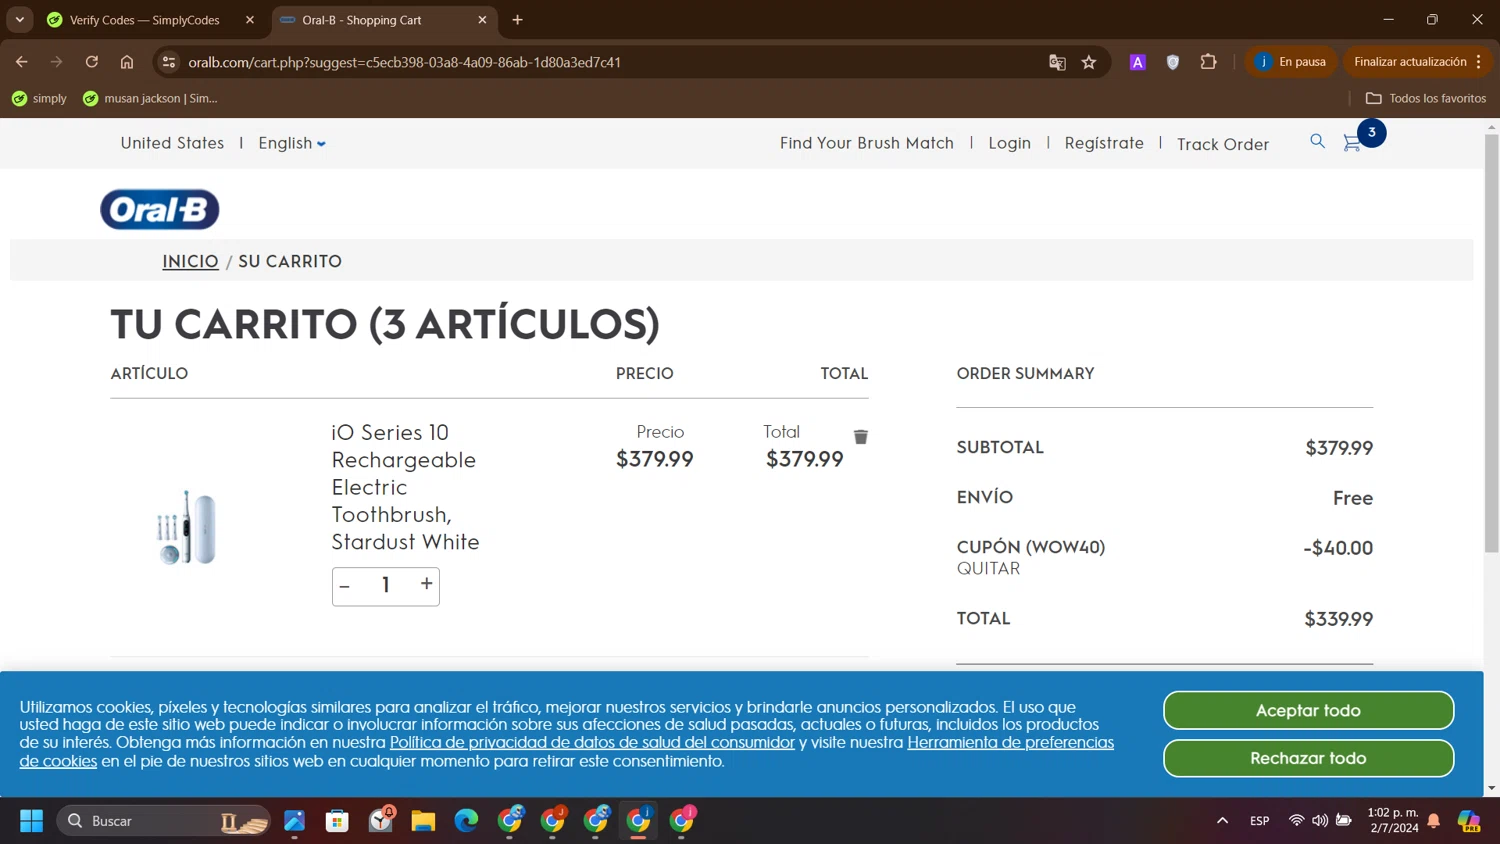Open Microsoft Store from the taskbar
1500x844 pixels.
[337, 821]
